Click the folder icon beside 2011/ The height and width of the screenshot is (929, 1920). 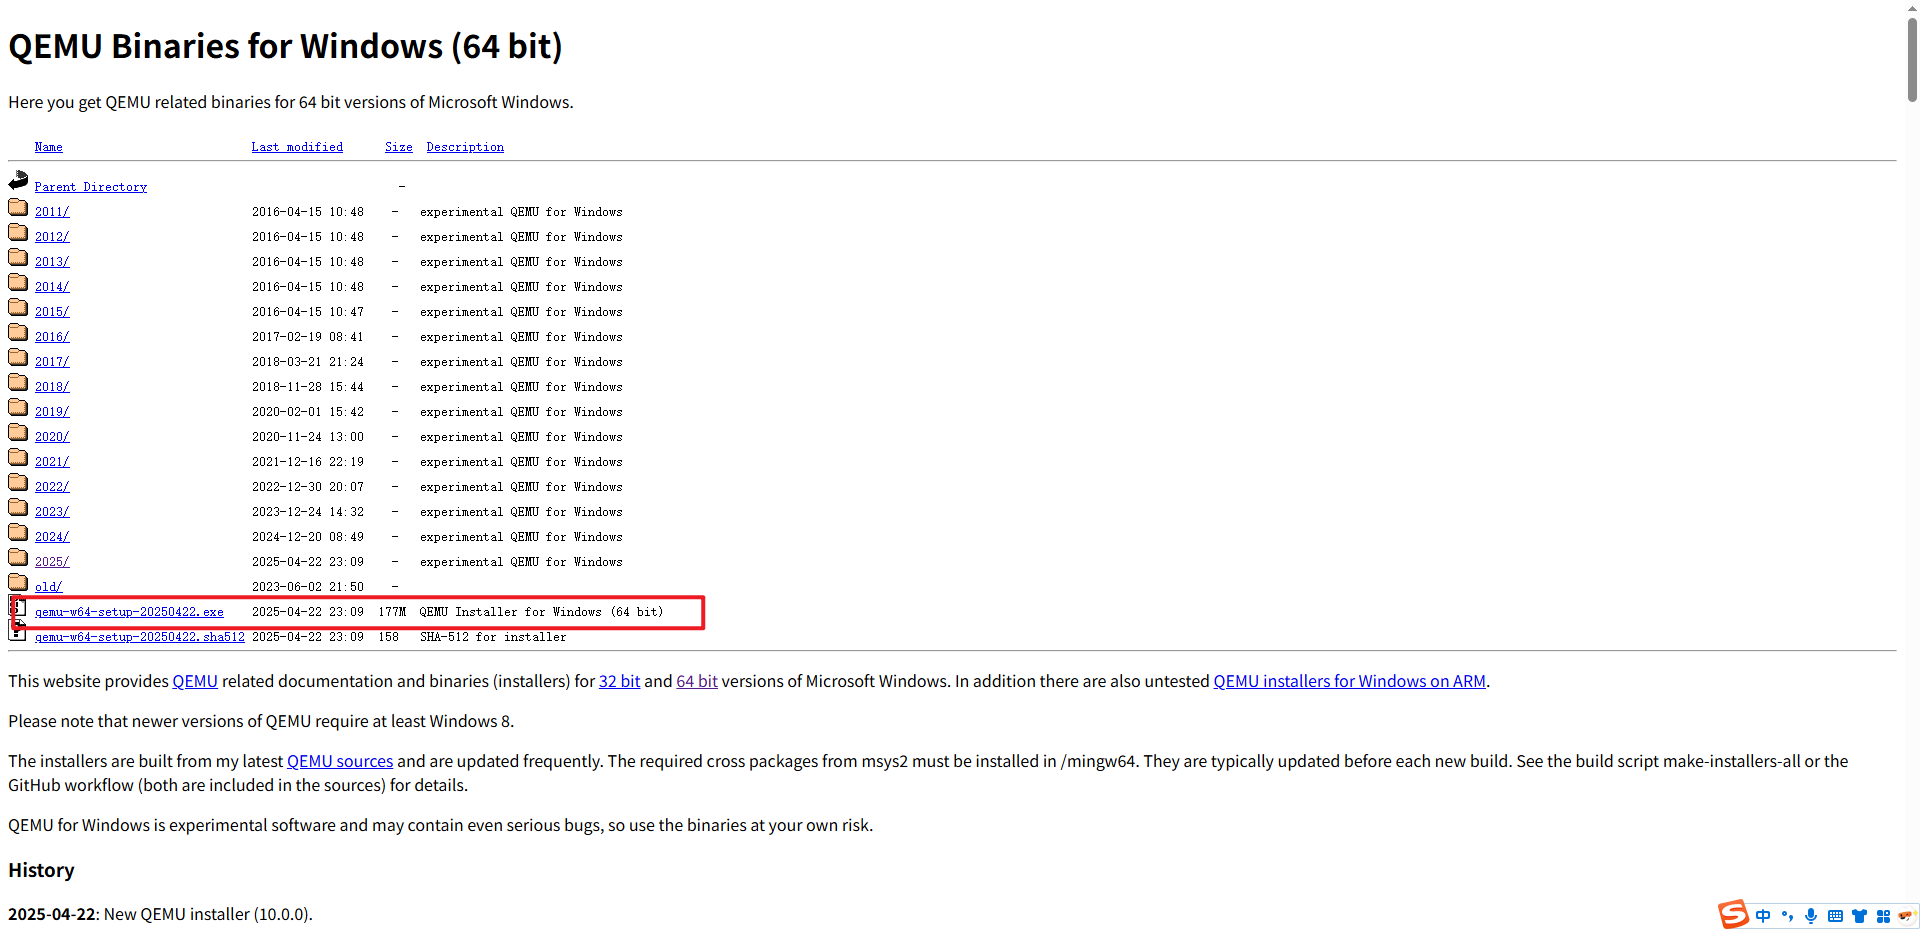tap(18, 207)
